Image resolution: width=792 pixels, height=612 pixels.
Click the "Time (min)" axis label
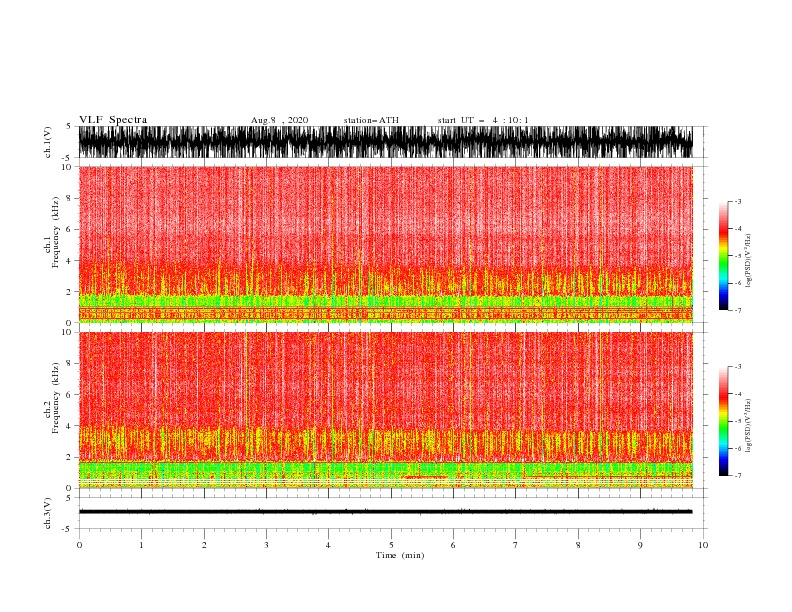[400, 555]
